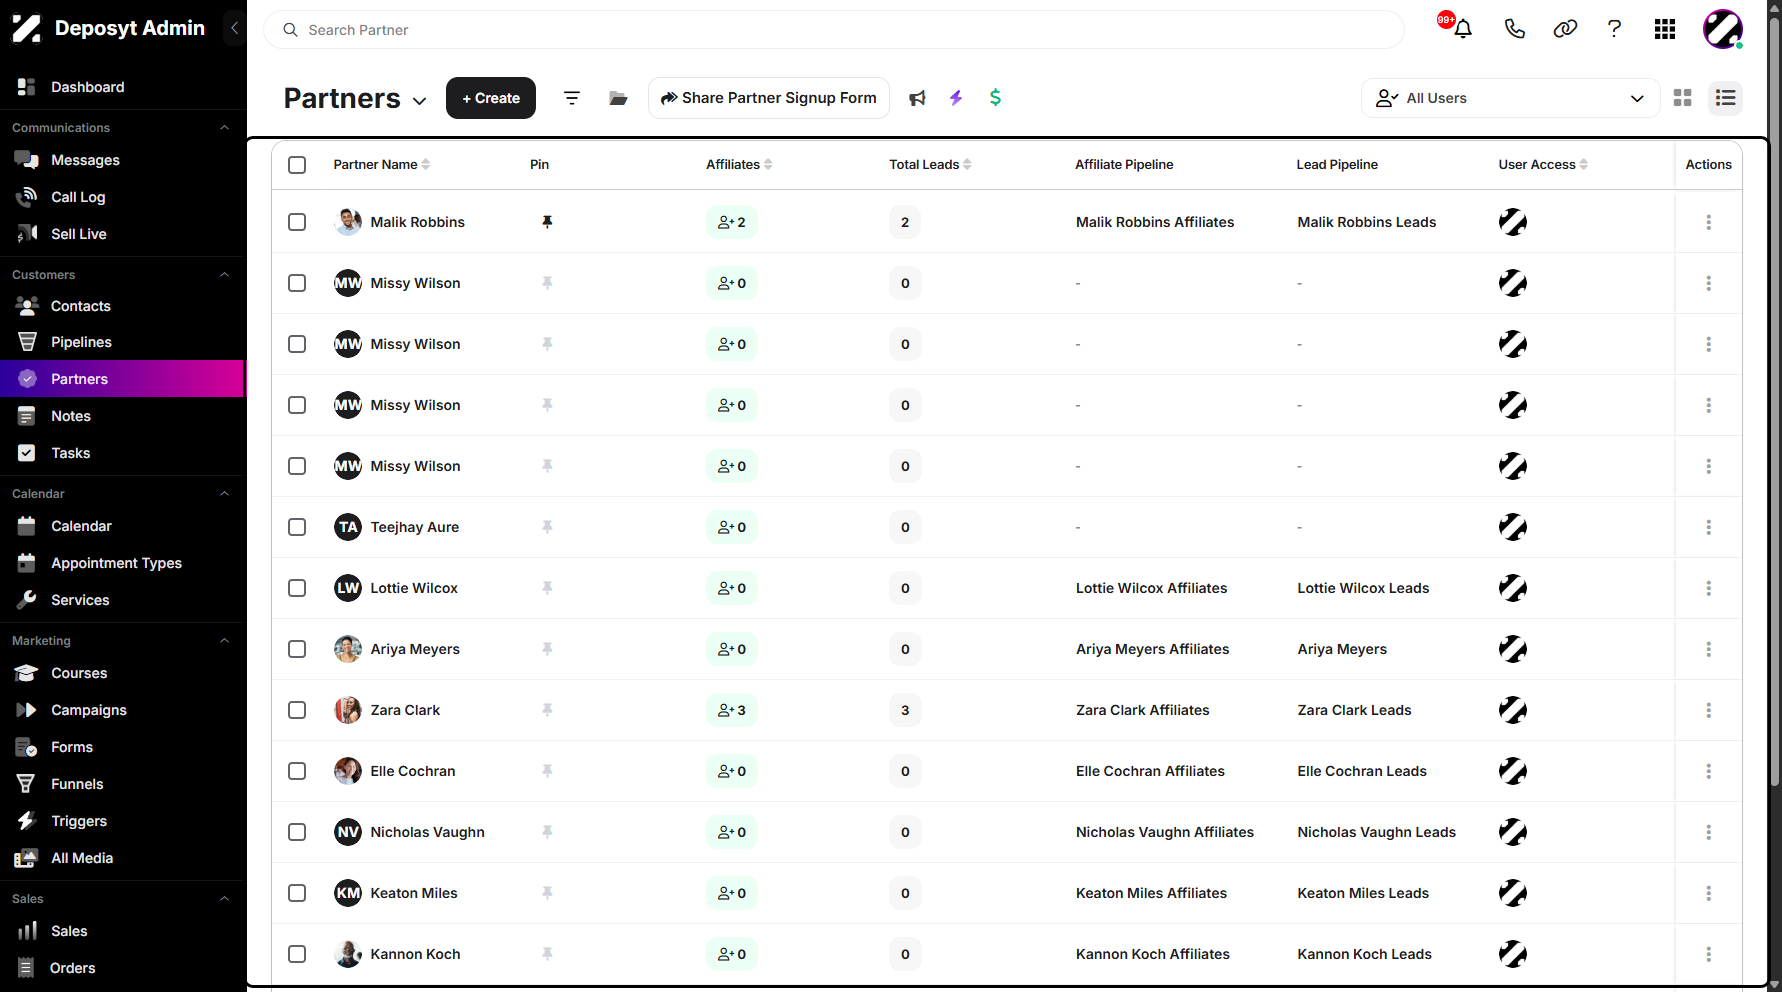The height and width of the screenshot is (992, 1782).
Task: Click the megaphone announcement icon
Action: (x=917, y=98)
